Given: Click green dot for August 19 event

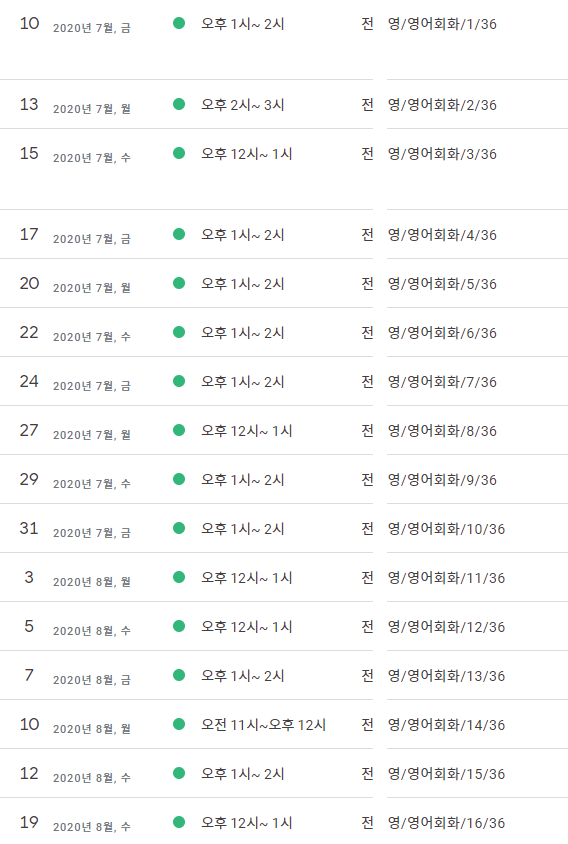Looking at the screenshot, I should point(179,822).
